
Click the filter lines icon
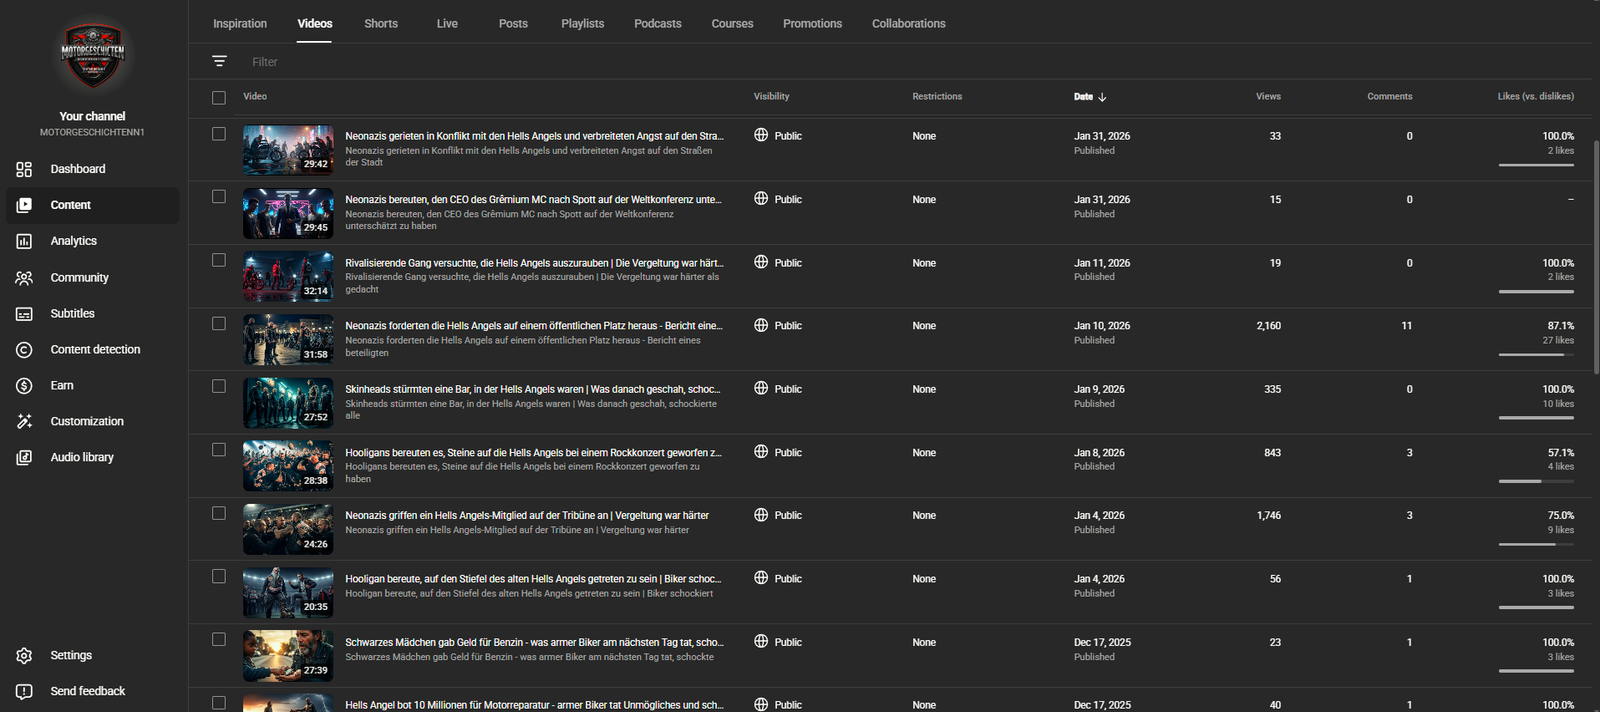pyautogui.click(x=219, y=61)
